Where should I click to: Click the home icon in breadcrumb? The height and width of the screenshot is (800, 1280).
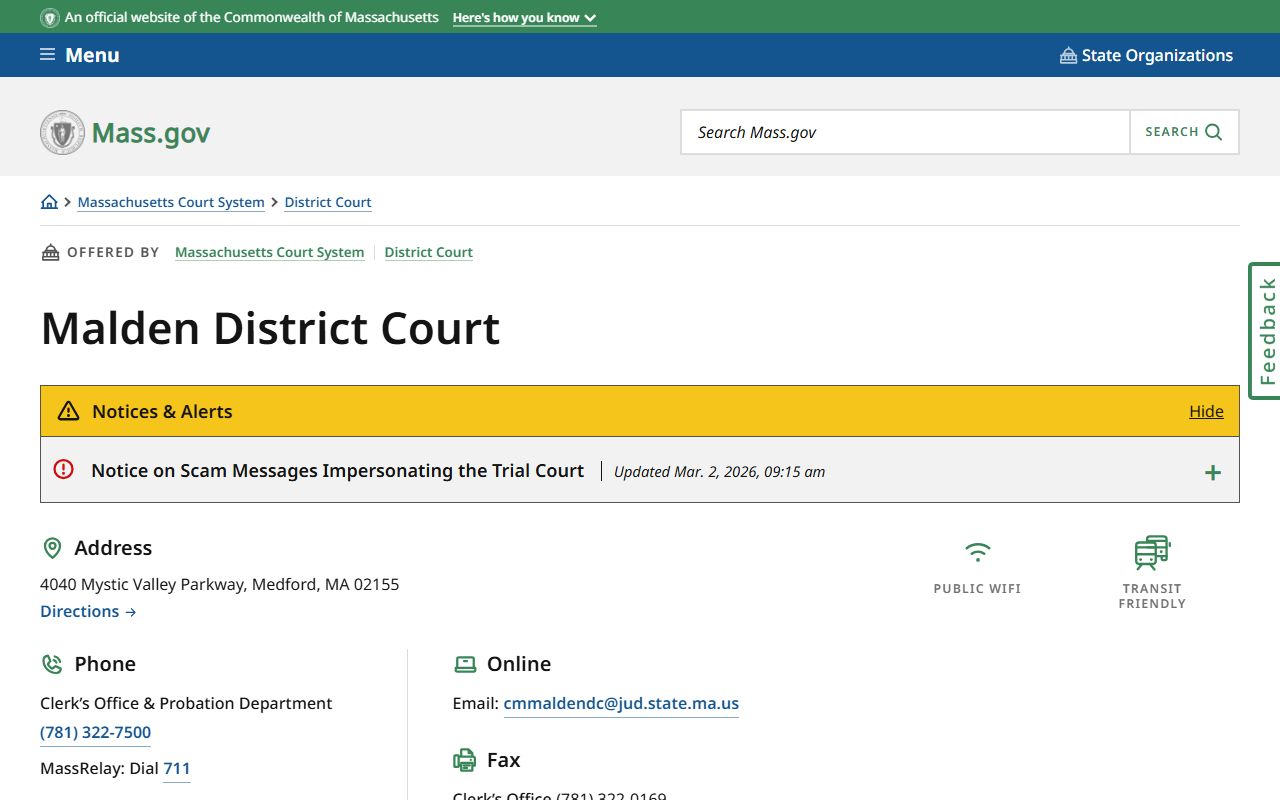tap(49, 202)
